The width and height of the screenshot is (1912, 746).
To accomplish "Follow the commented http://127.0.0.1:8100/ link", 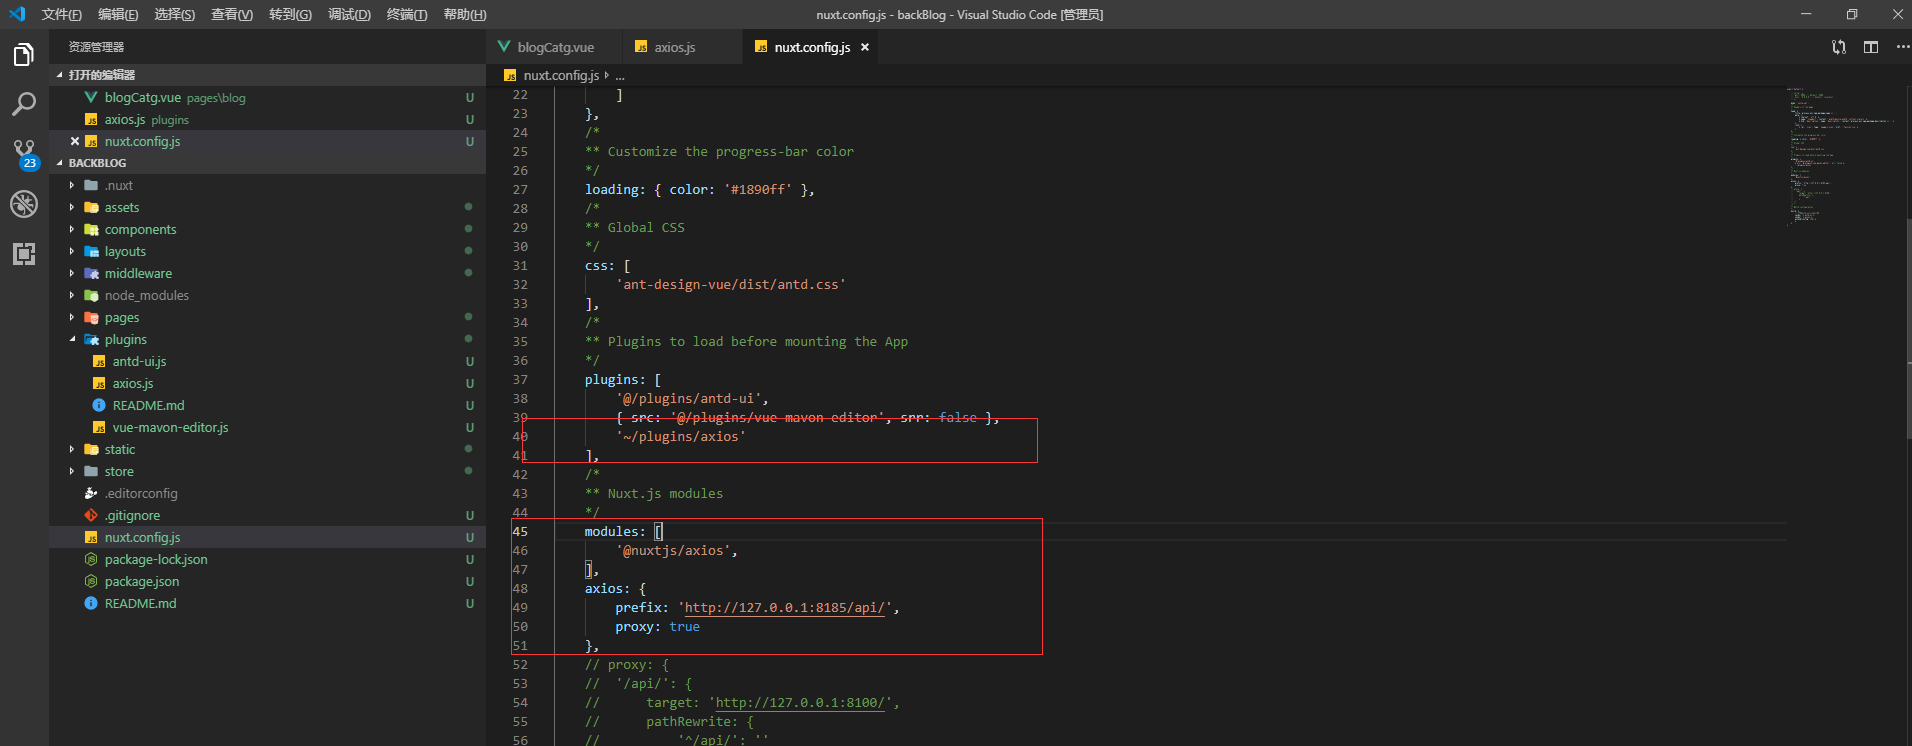I will pos(801,703).
